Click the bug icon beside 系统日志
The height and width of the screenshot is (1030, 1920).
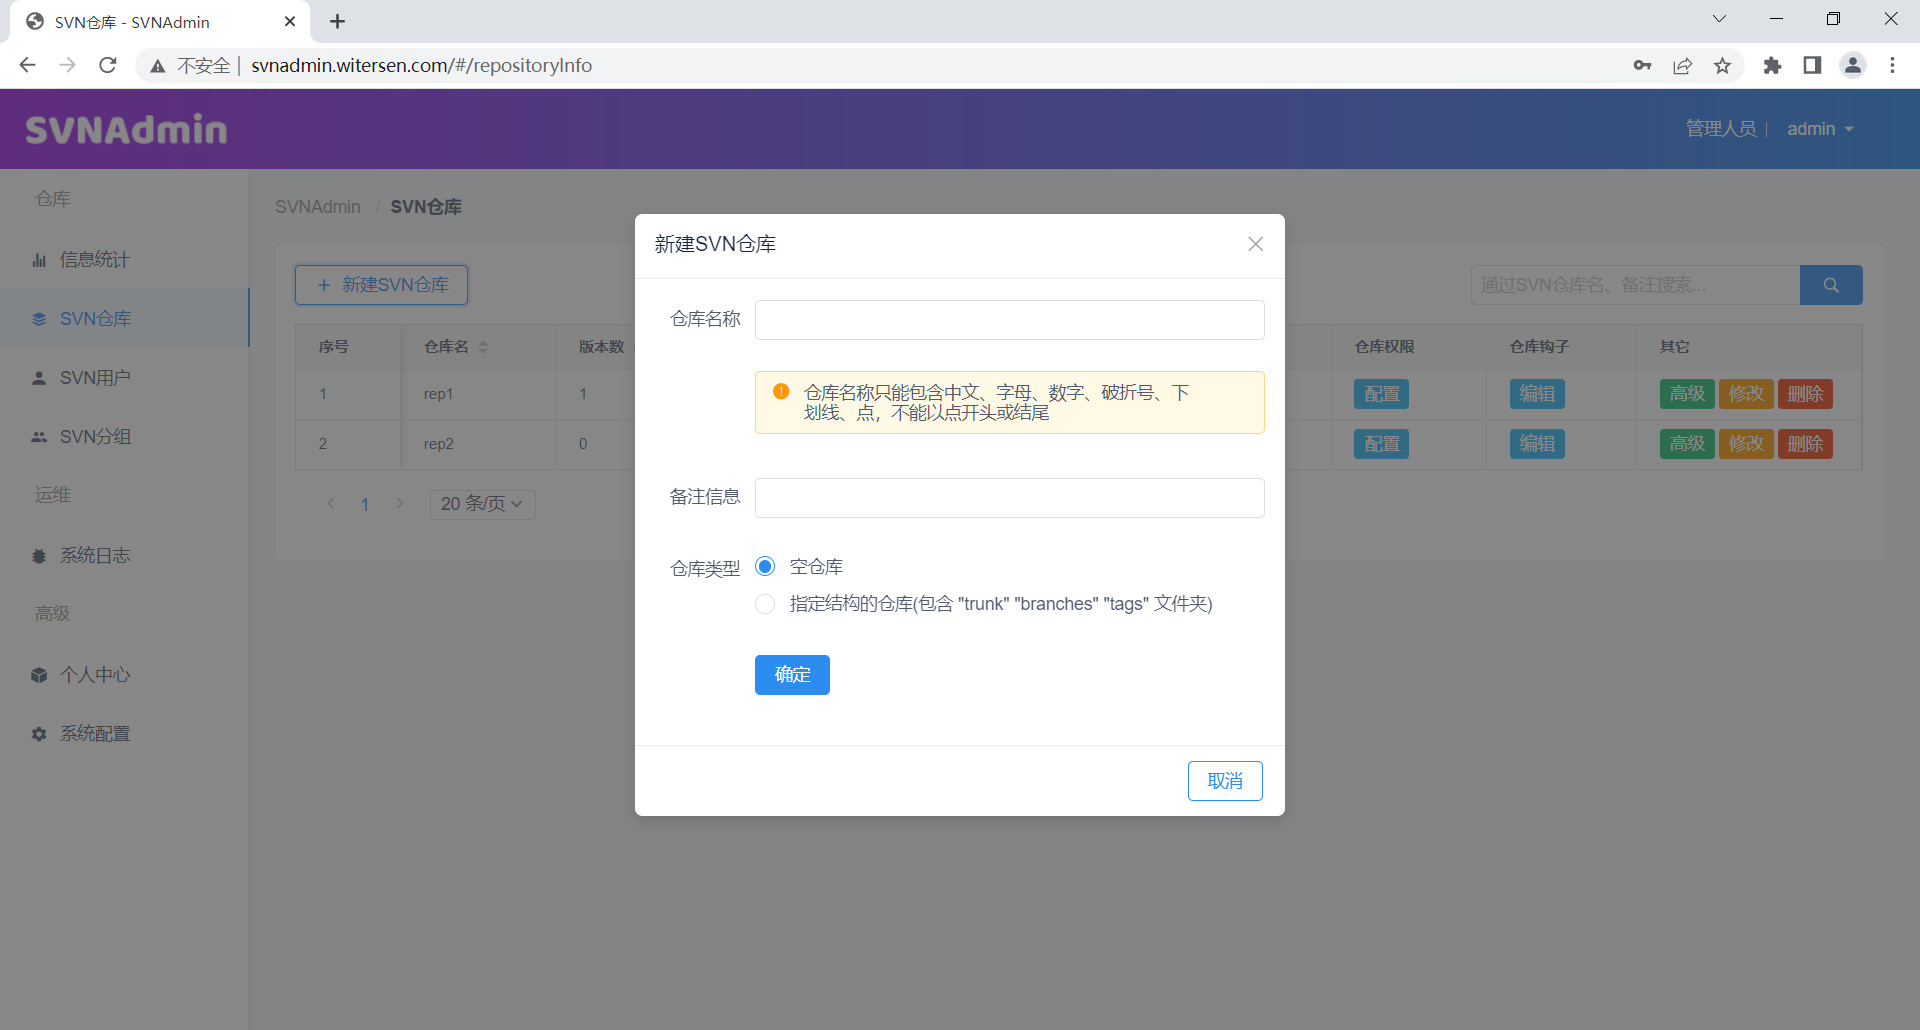(39, 556)
